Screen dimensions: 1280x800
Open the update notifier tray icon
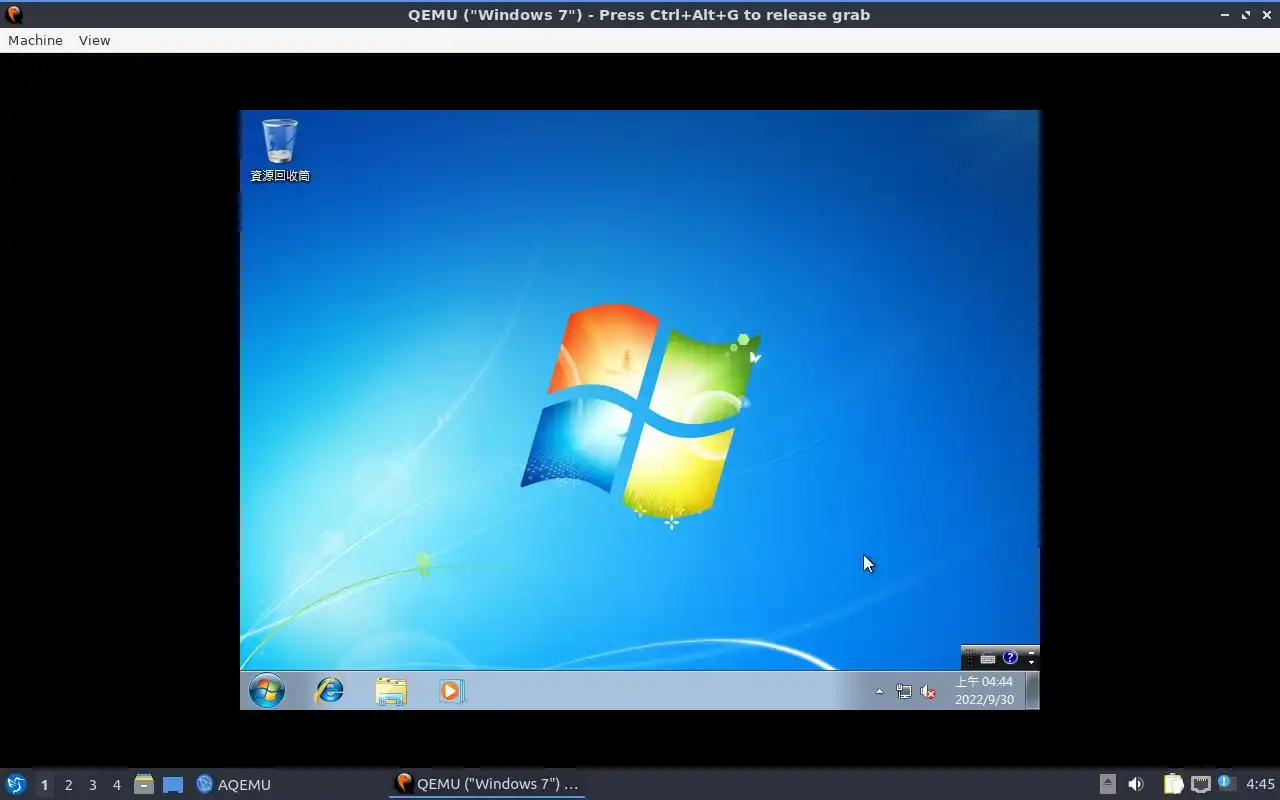1226,783
